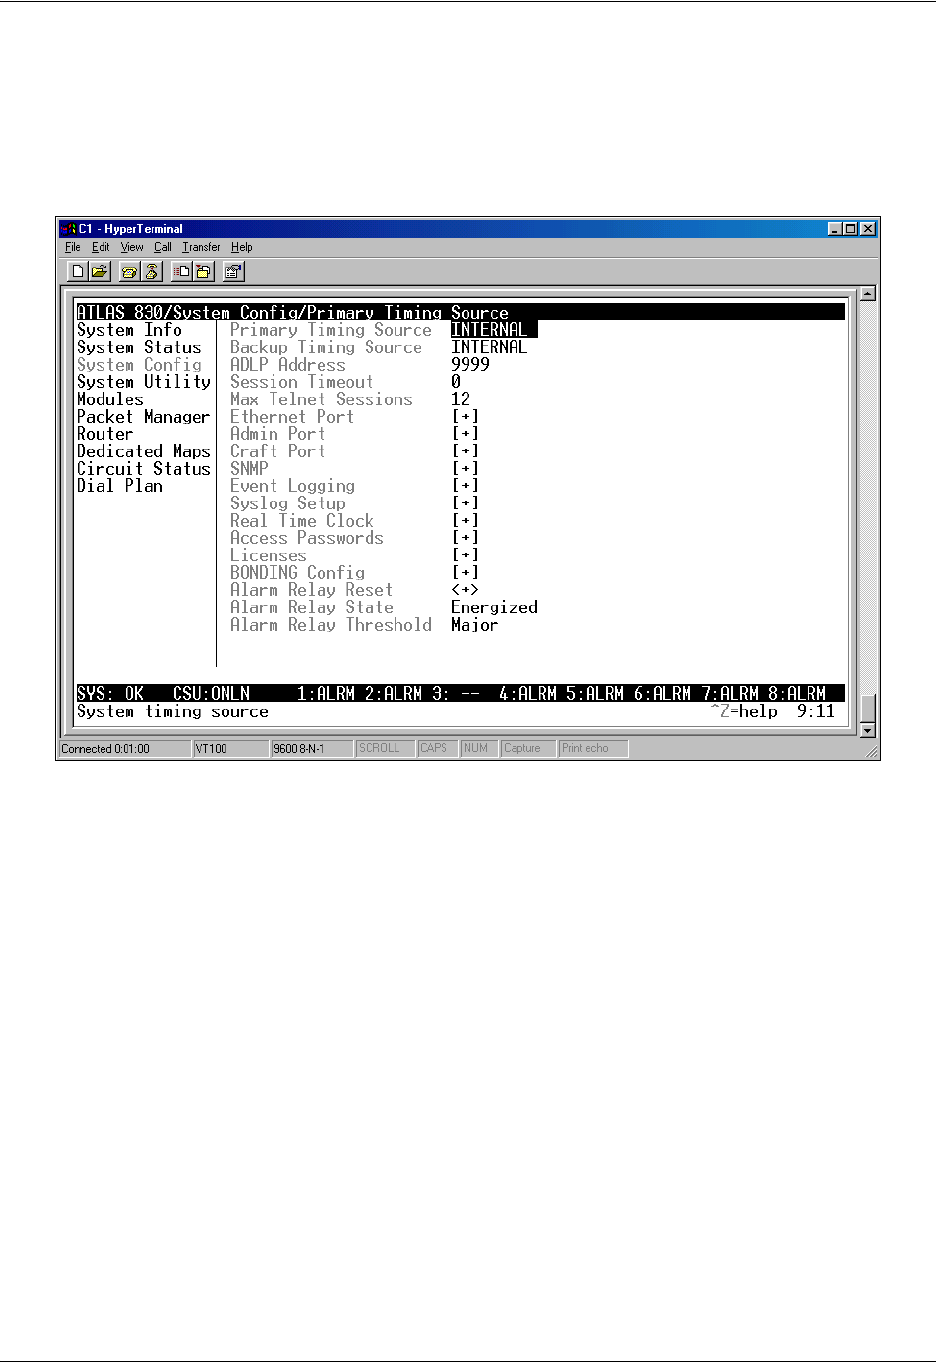Viewport: 936px width, 1362px height.
Task: Click the Open folder toolbar icon
Action: click(x=100, y=271)
